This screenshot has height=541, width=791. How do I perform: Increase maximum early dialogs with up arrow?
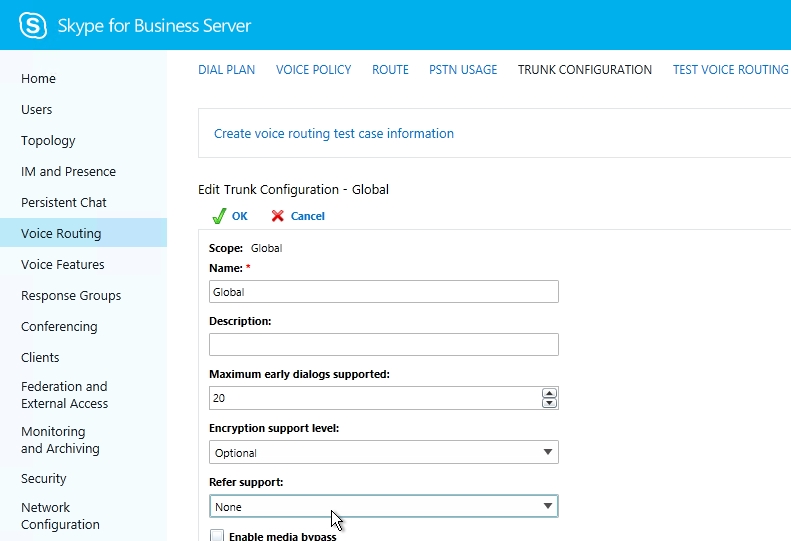549,393
